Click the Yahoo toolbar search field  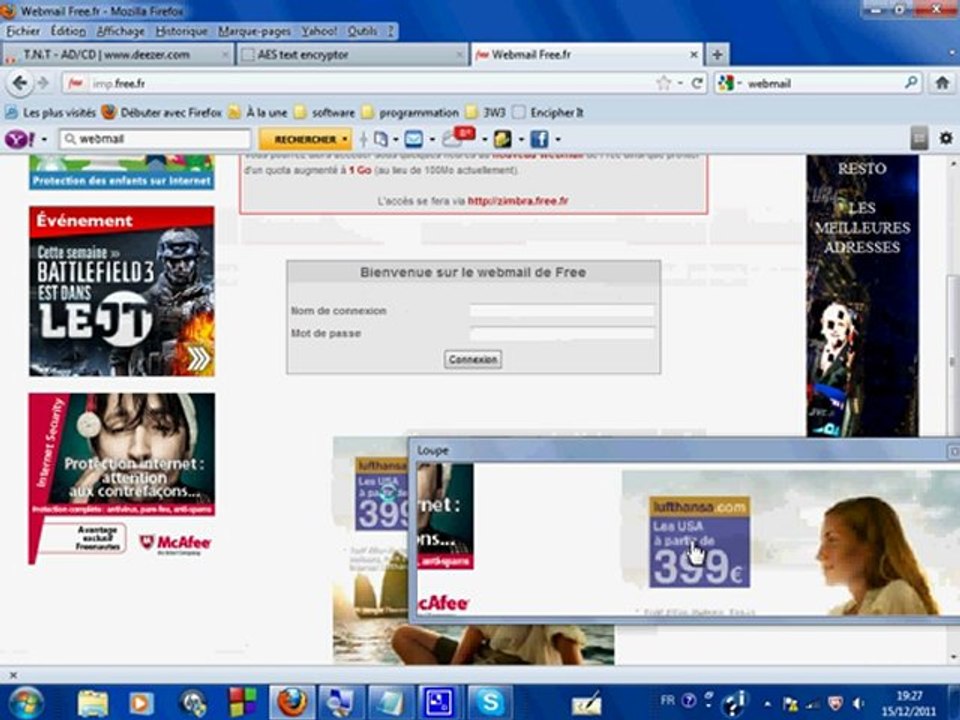(156, 139)
